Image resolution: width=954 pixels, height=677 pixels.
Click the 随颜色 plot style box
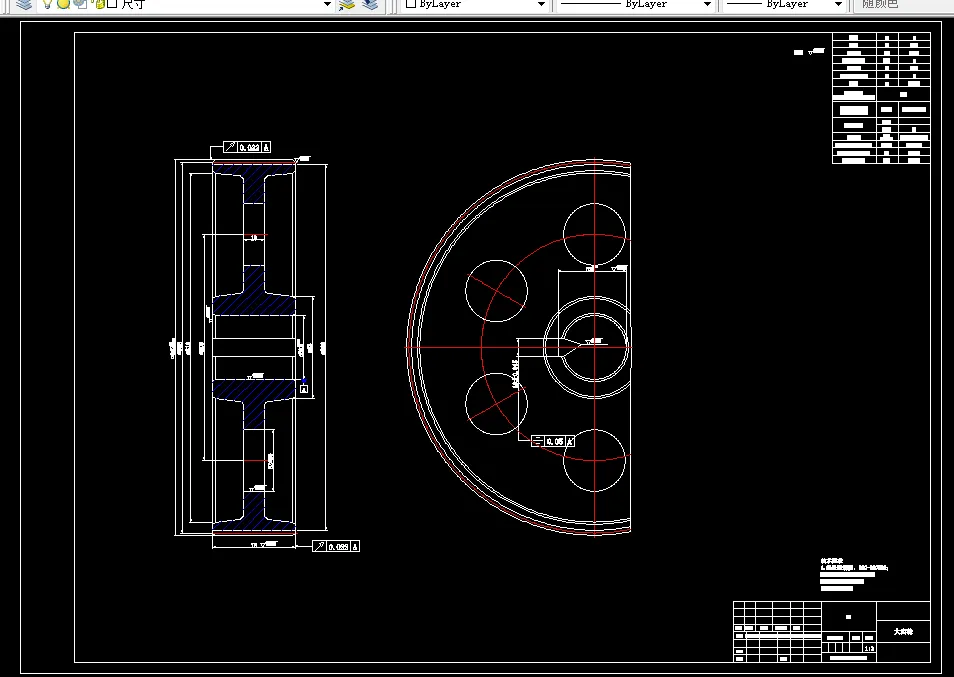(903, 4)
